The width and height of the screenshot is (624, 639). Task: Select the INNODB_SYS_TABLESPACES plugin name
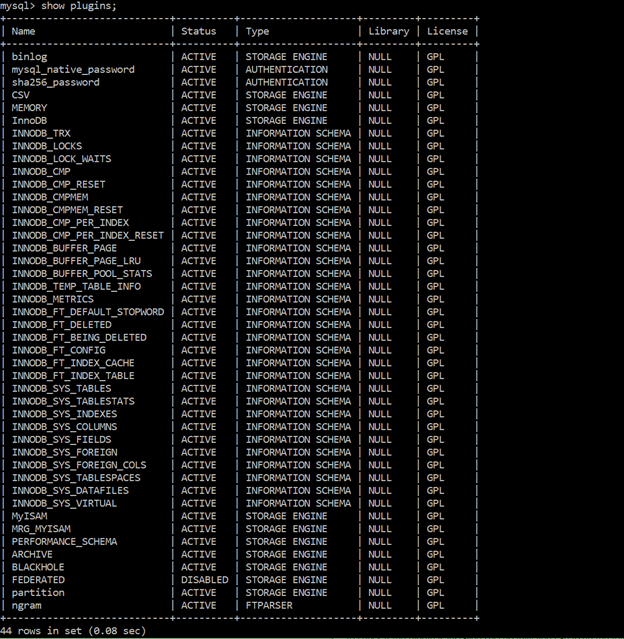tap(76, 478)
